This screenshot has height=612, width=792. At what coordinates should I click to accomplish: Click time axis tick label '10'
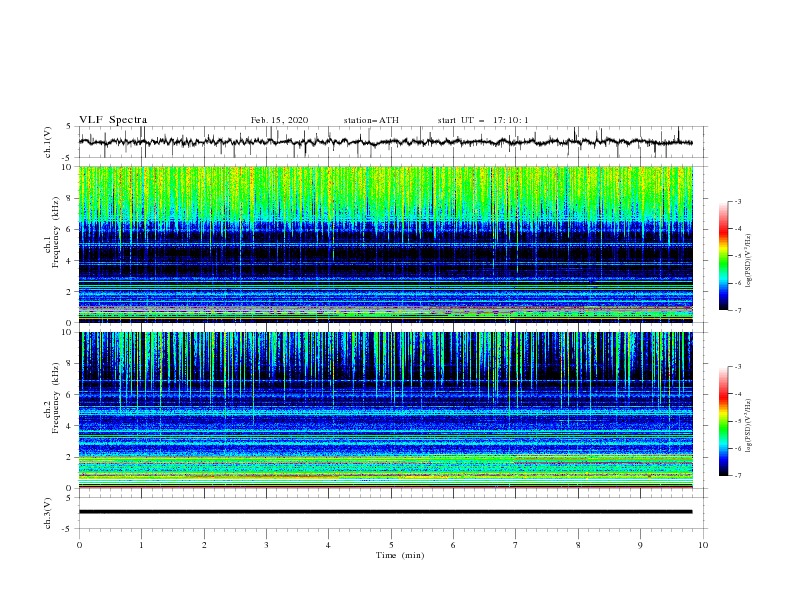pyautogui.click(x=703, y=545)
